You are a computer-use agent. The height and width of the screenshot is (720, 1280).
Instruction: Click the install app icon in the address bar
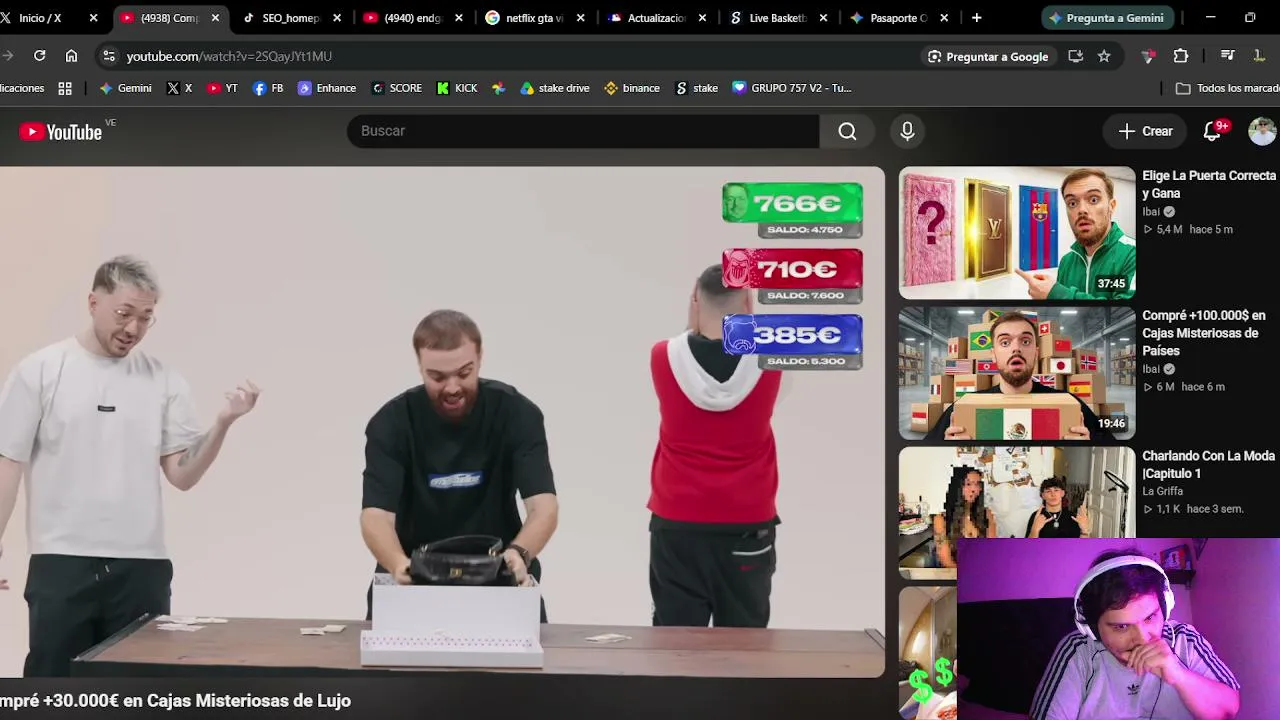(1076, 56)
